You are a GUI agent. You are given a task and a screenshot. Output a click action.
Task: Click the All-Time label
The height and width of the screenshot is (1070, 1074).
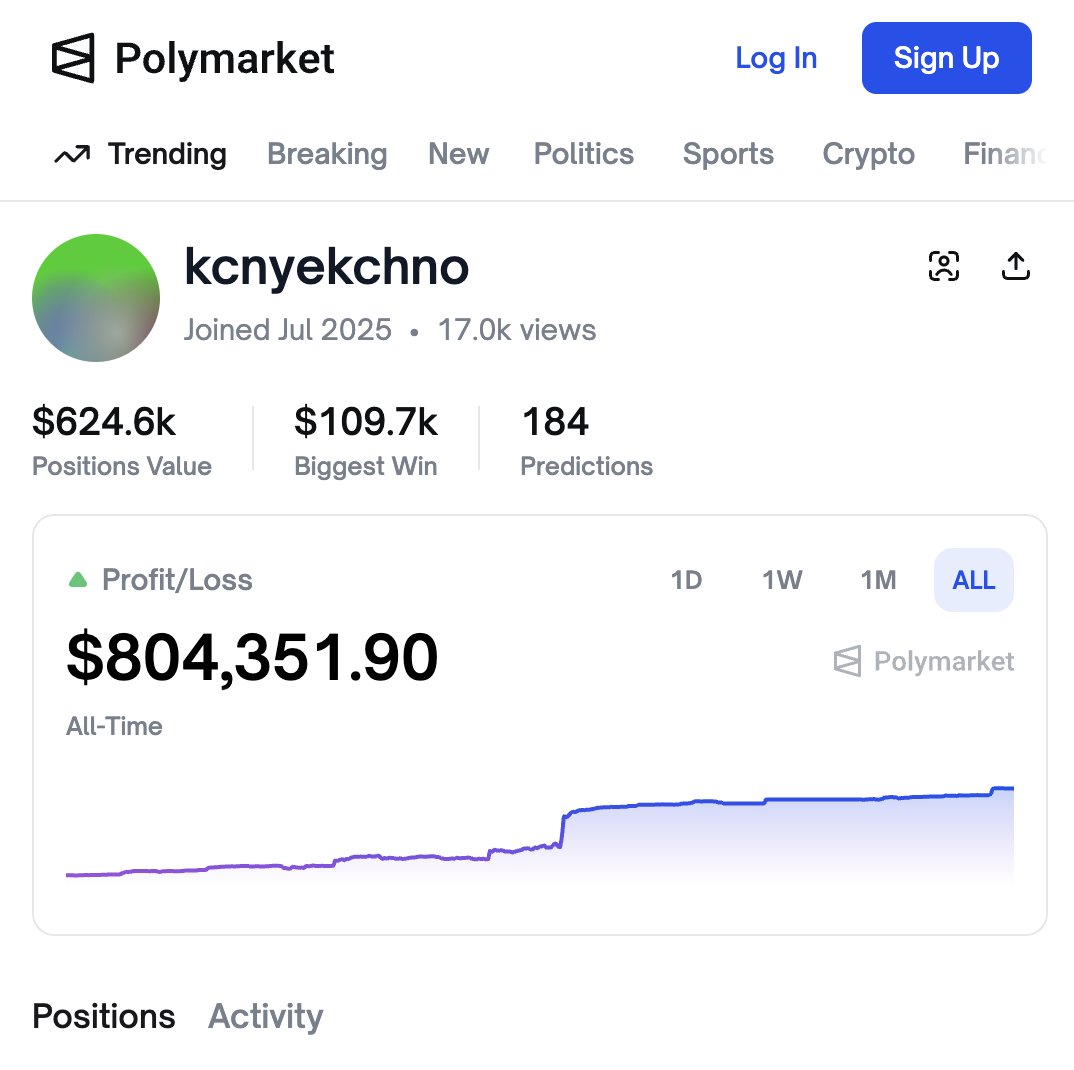pos(114,726)
